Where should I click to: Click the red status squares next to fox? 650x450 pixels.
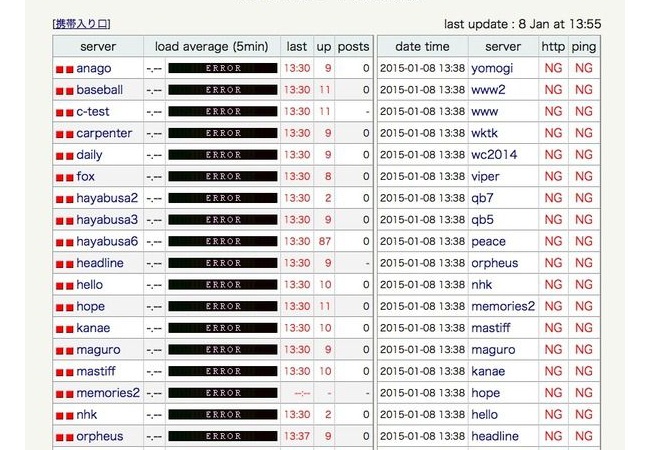(65, 177)
